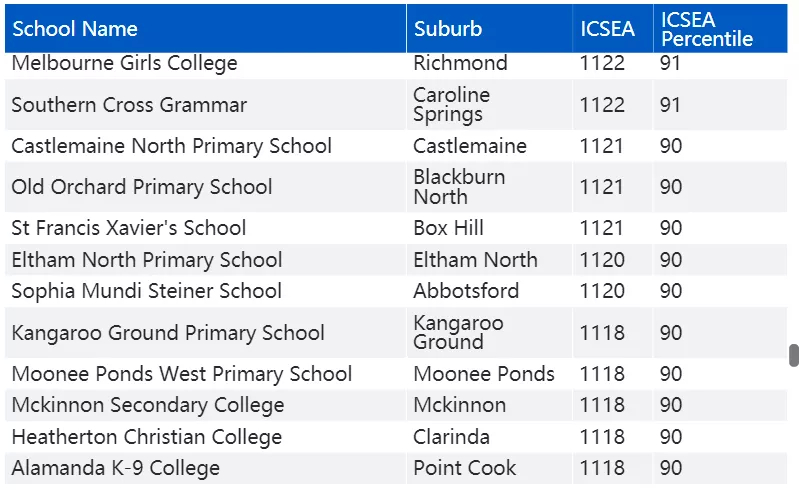
Task: Click Sophia Mundi Steiner School name
Action: click(x=147, y=291)
